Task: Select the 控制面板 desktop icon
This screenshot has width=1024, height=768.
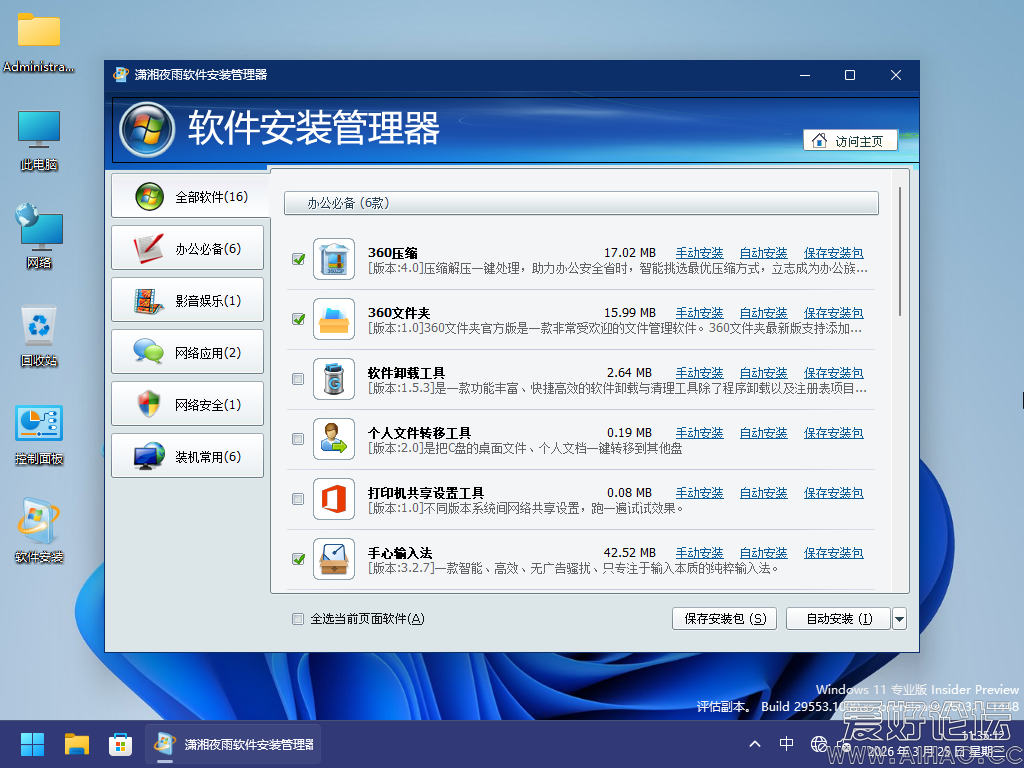Action: pos(39,435)
